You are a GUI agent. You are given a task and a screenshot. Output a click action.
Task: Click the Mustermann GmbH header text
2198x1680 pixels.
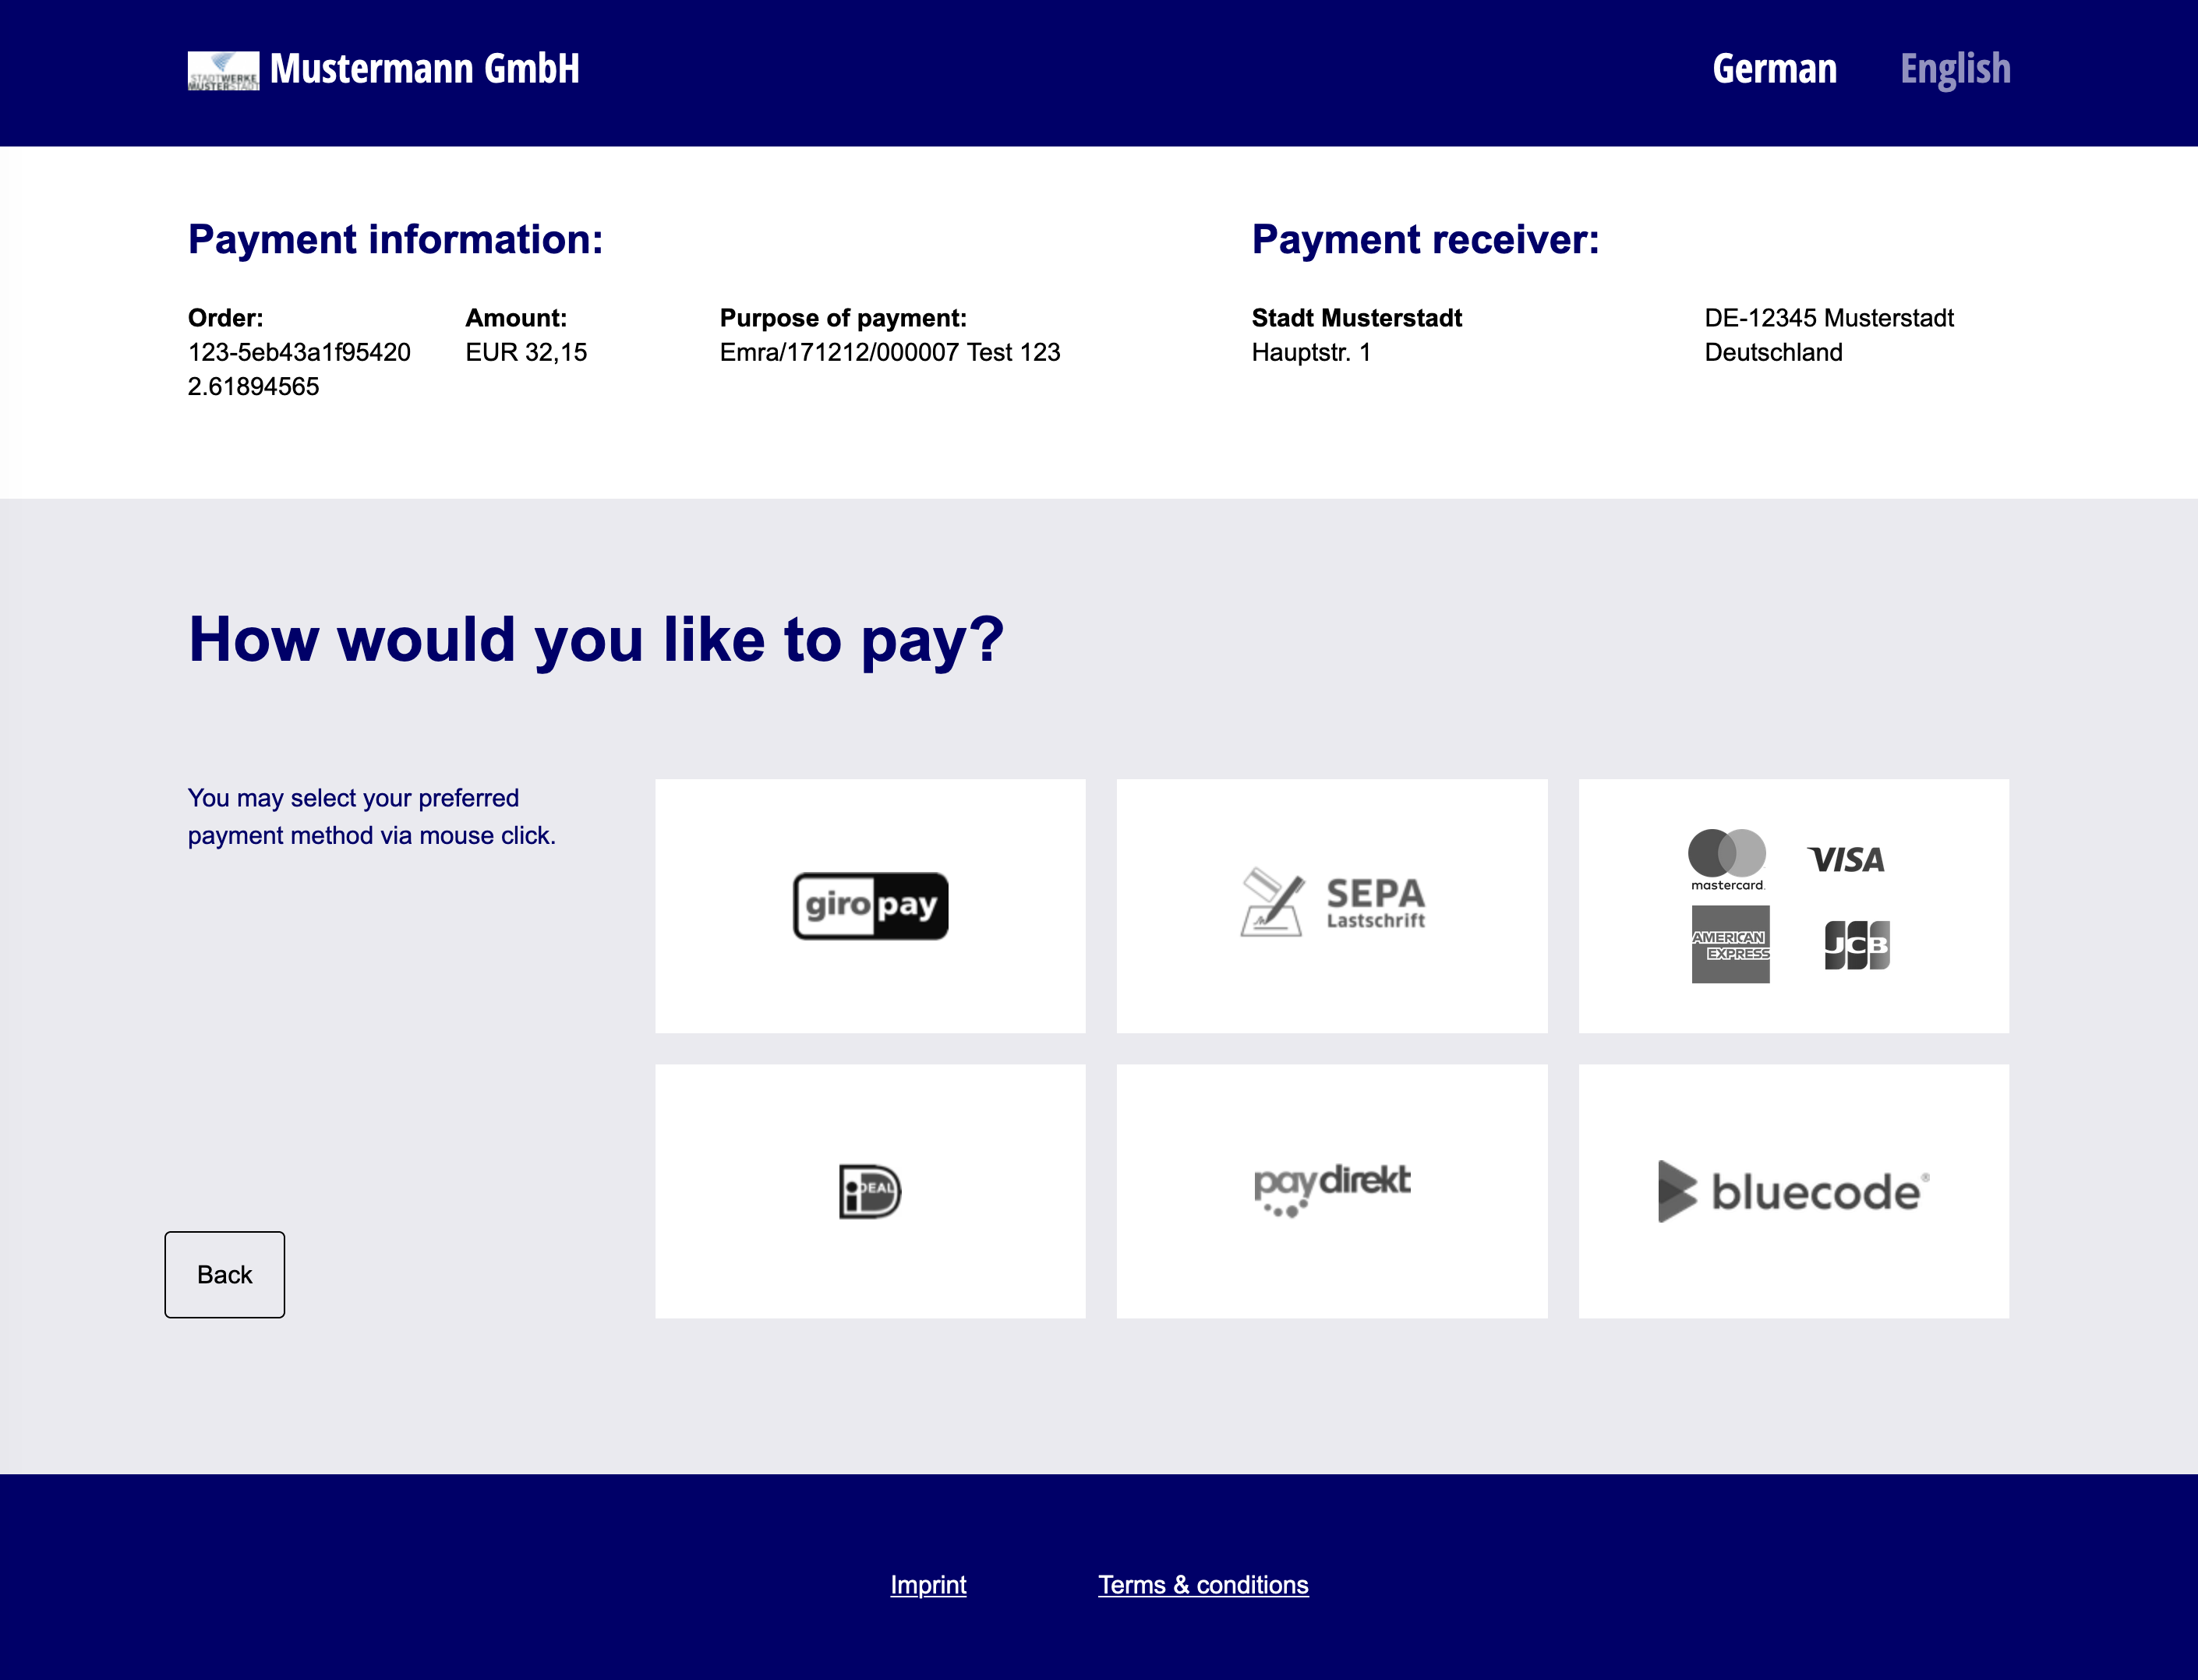pyautogui.click(x=425, y=69)
